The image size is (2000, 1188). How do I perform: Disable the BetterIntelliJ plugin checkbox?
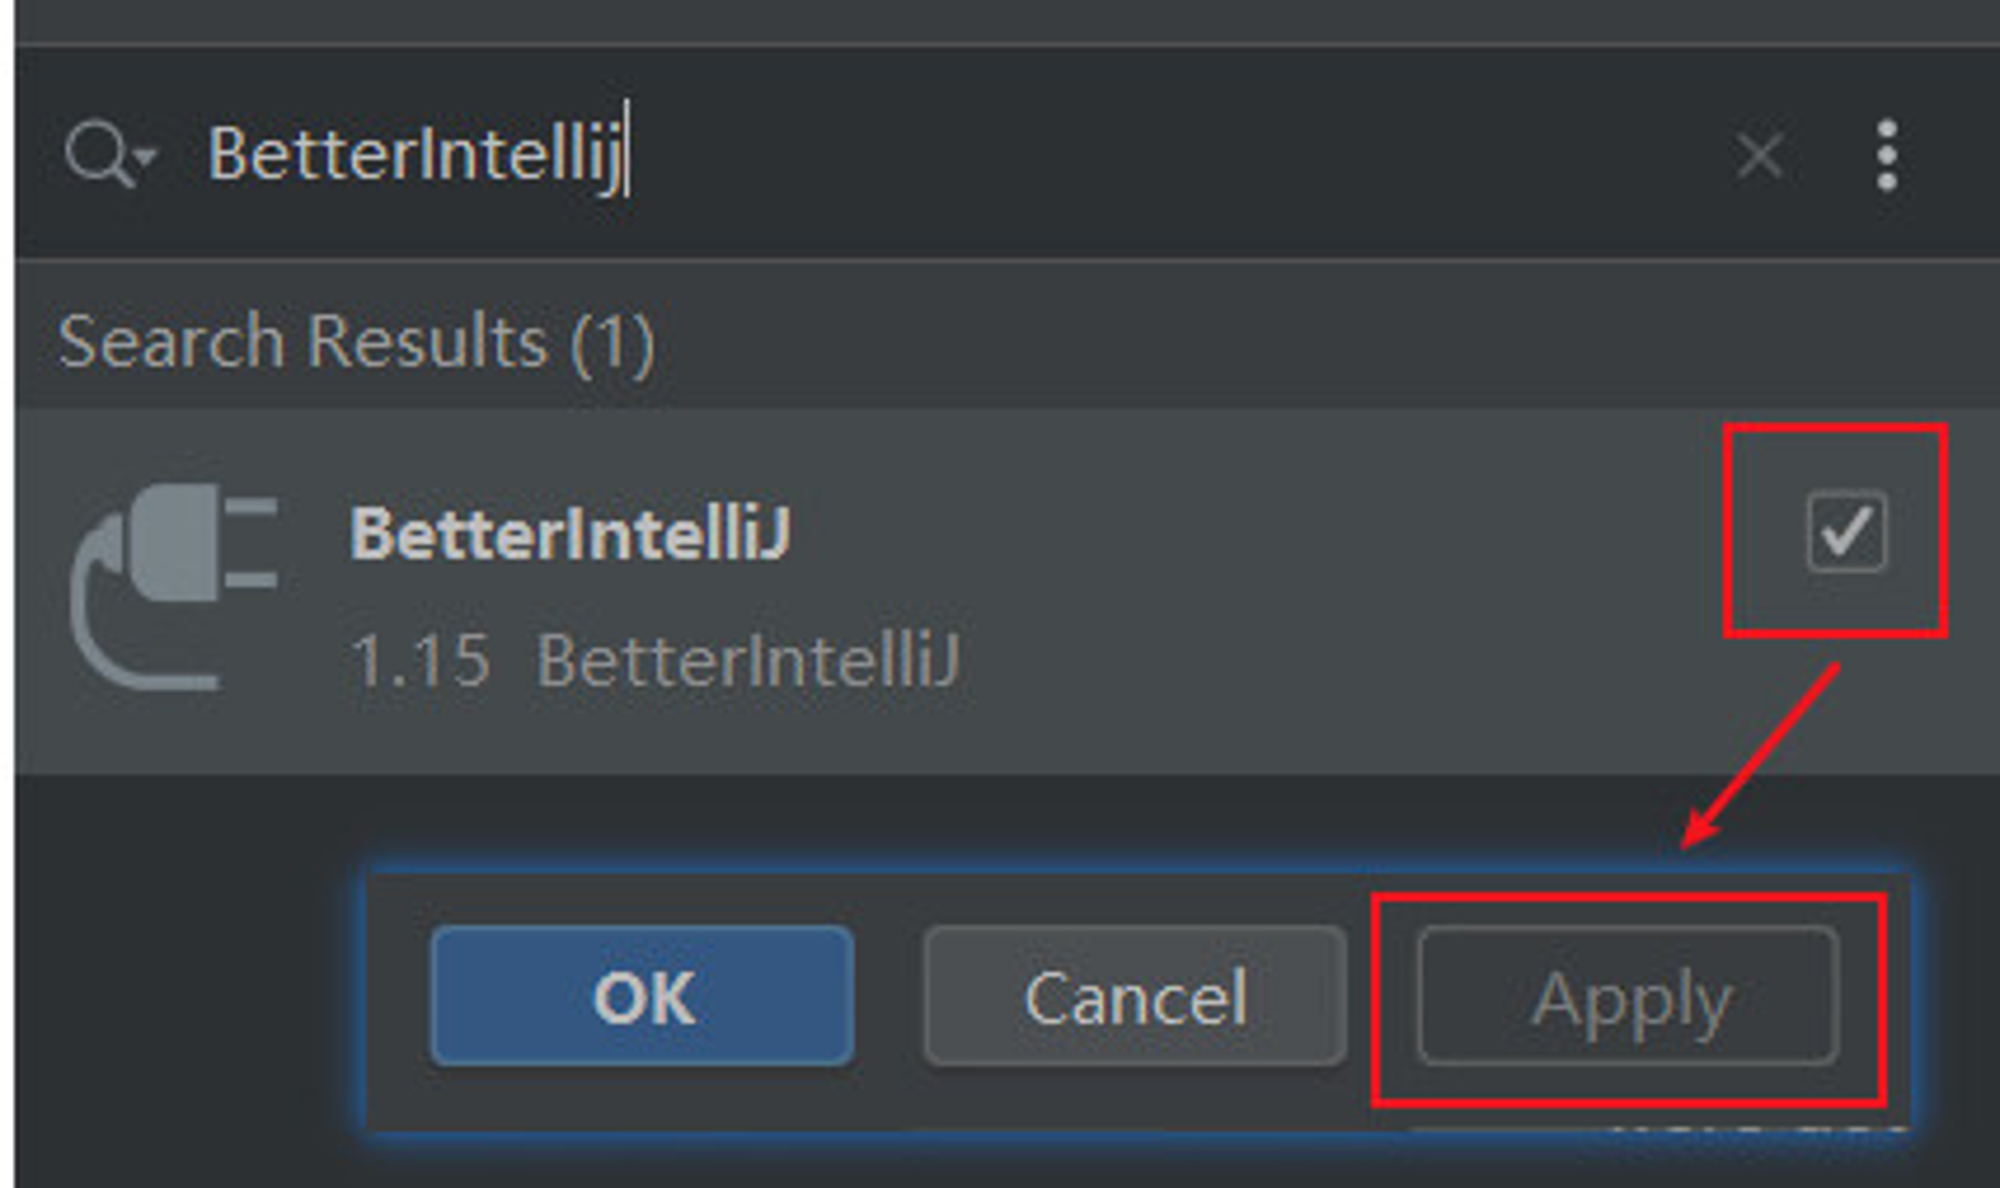click(x=1846, y=531)
